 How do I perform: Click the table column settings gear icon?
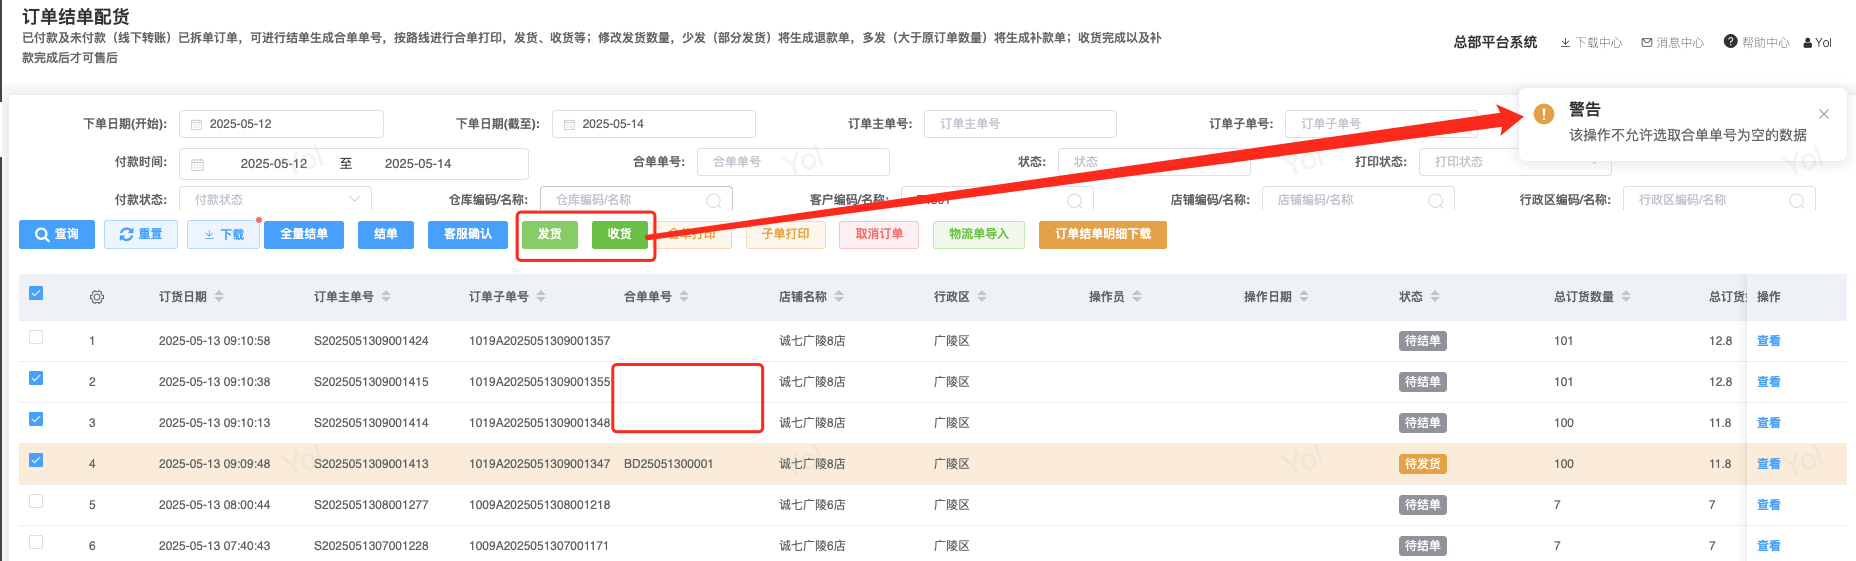(97, 297)
